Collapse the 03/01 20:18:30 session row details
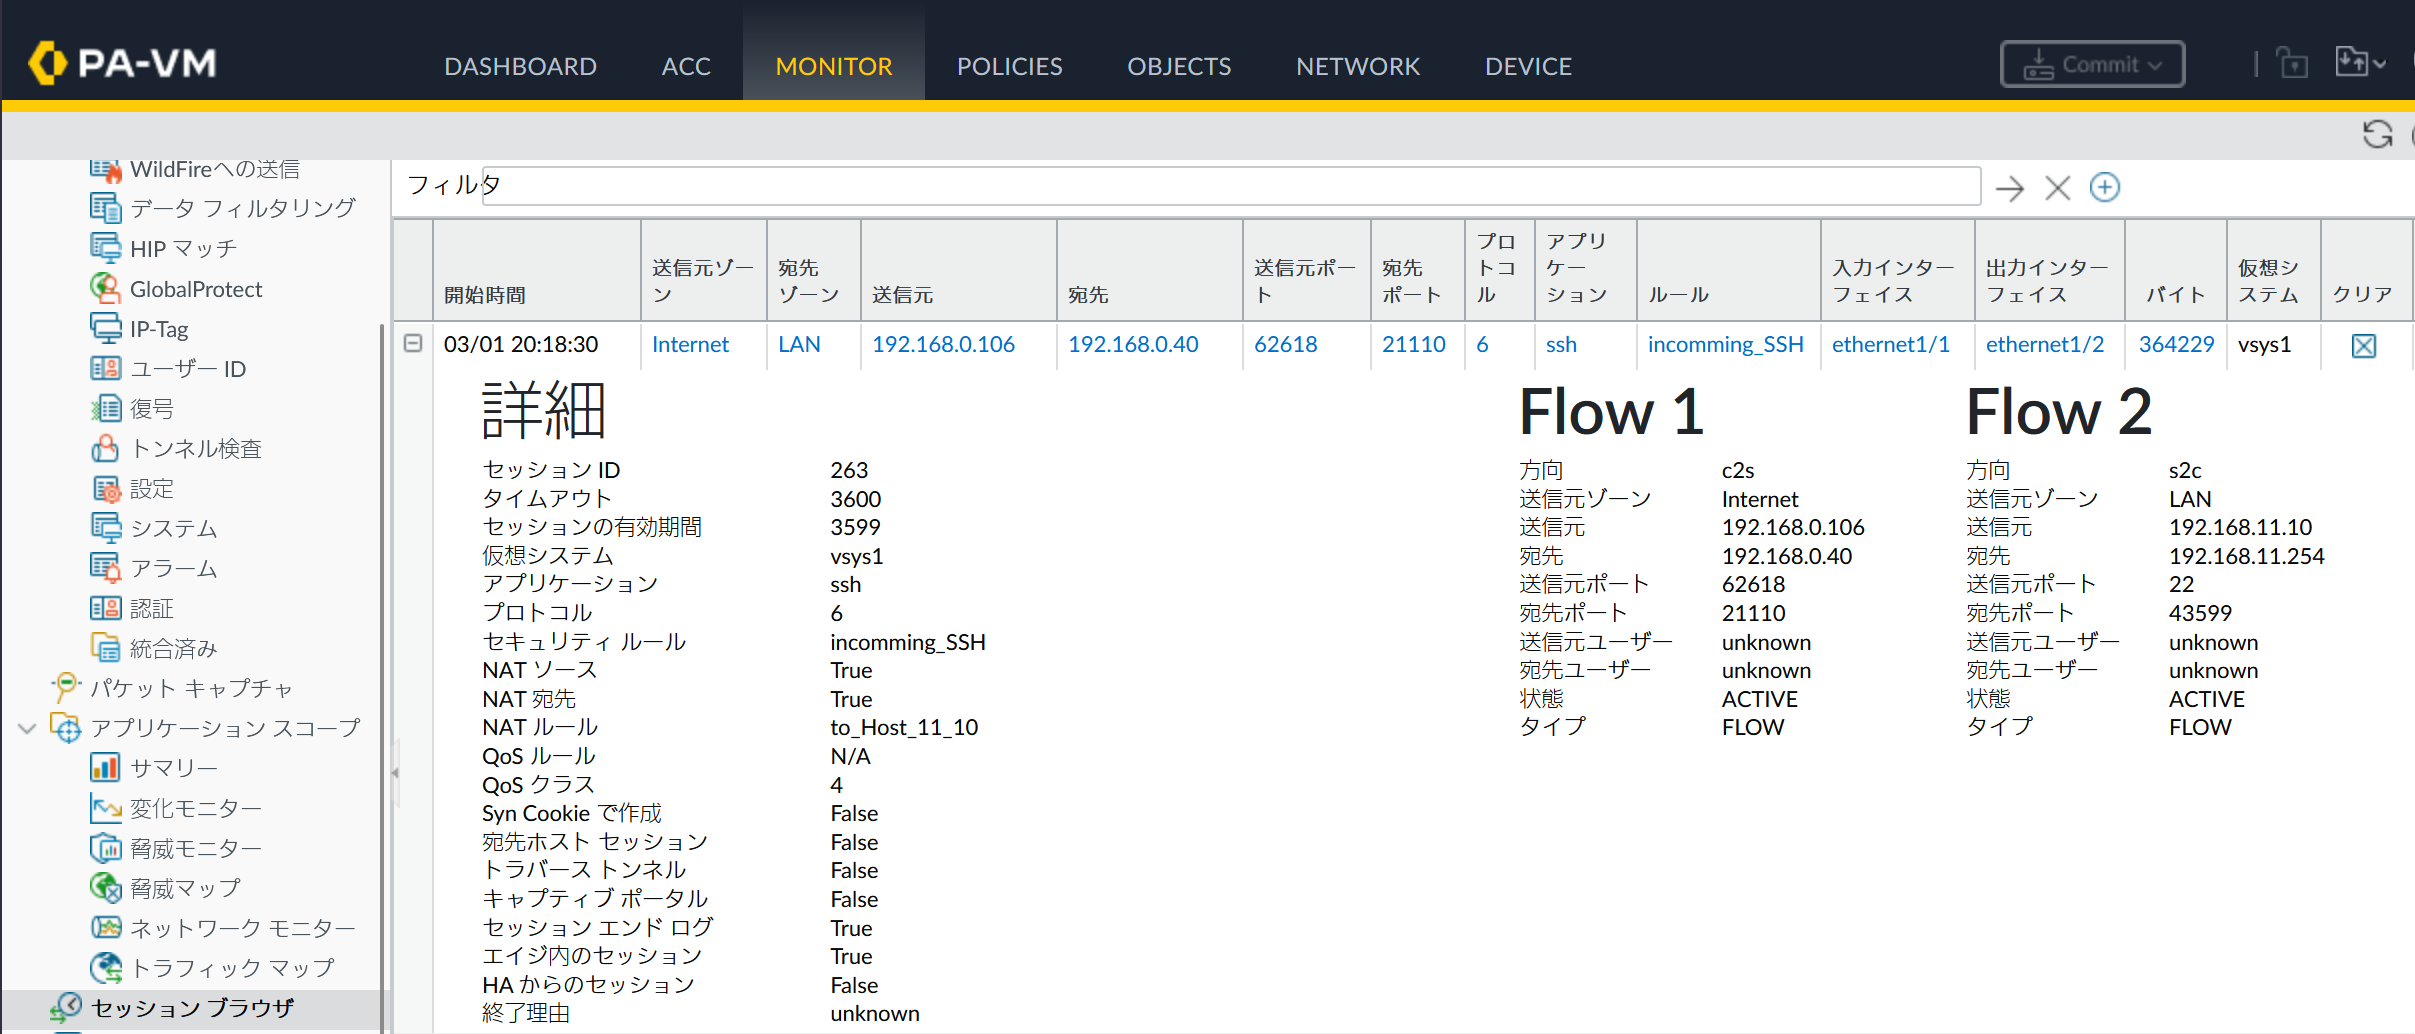Image resolution: width=2415 pixels, height=1034 pixels. pos(413,343)
